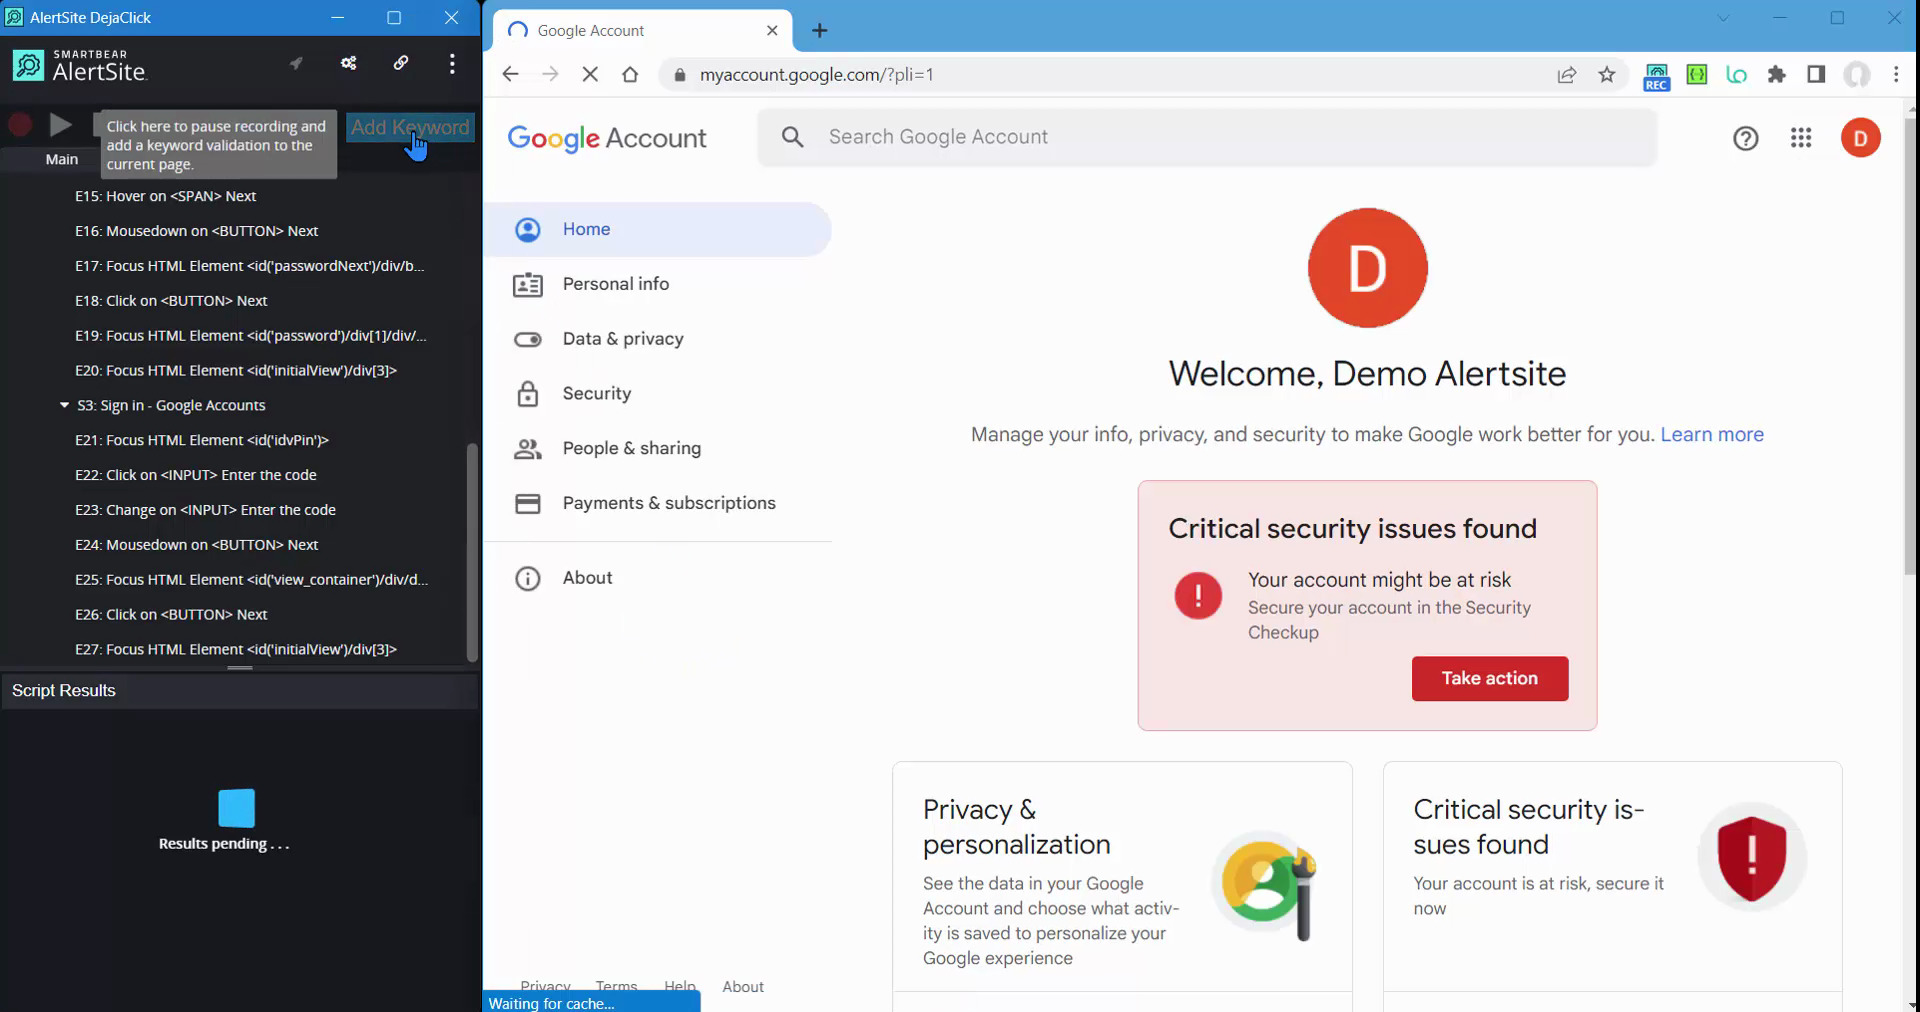Viewport: 1920px width, 1012px height.
Task: Start playback with the DejaClick play icon
Action: point(60,124)
